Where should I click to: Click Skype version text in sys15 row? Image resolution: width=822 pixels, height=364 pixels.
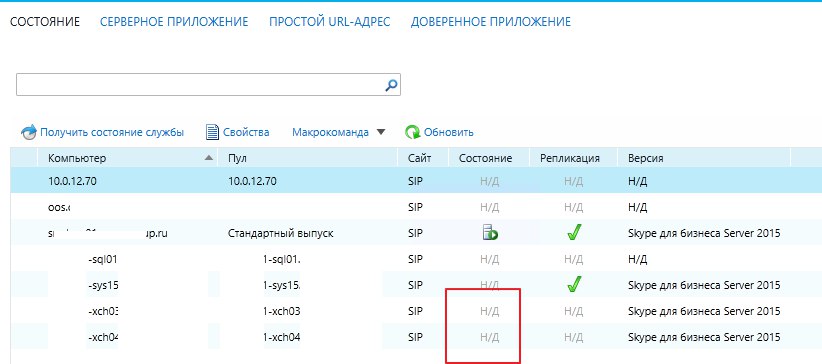click(x=704, y=285)
